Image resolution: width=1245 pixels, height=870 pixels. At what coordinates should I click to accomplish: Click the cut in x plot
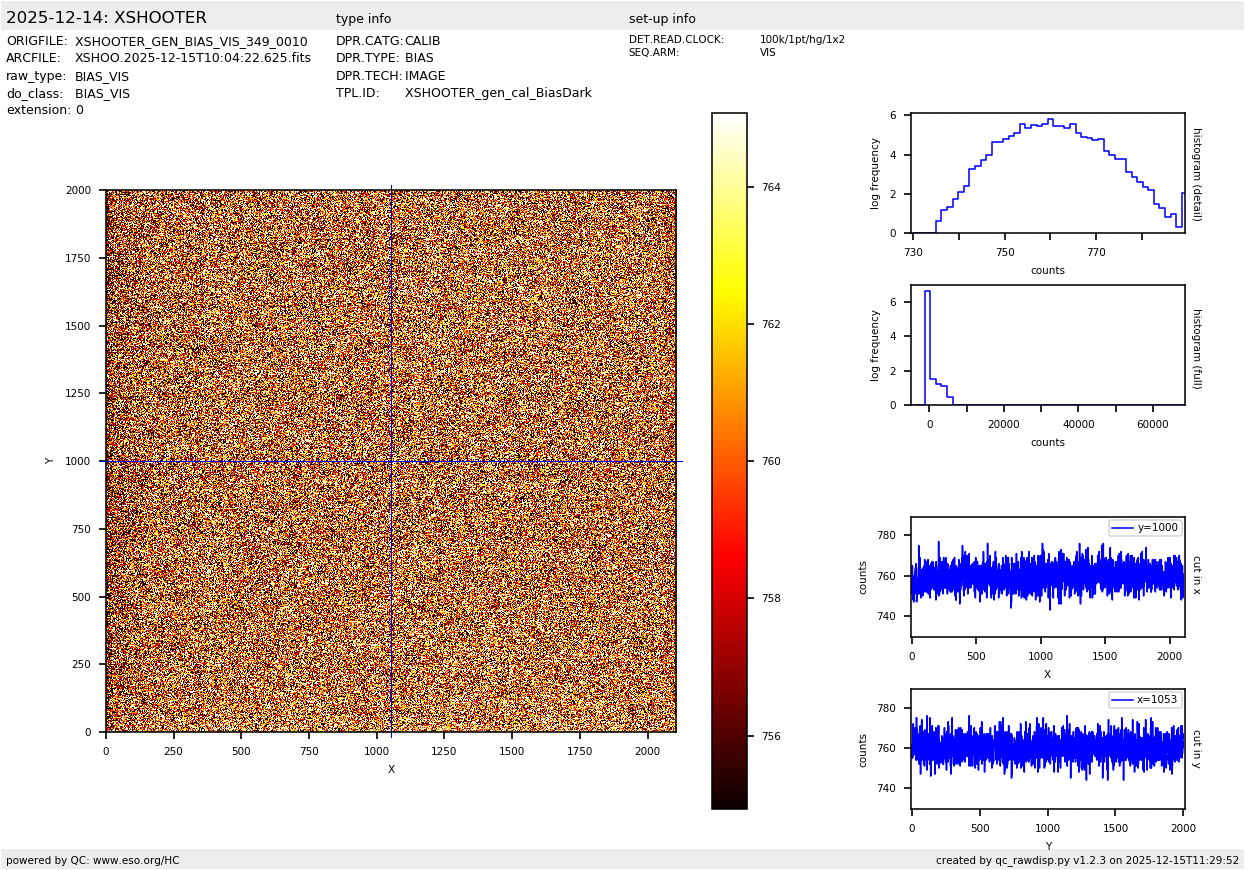1047,577
